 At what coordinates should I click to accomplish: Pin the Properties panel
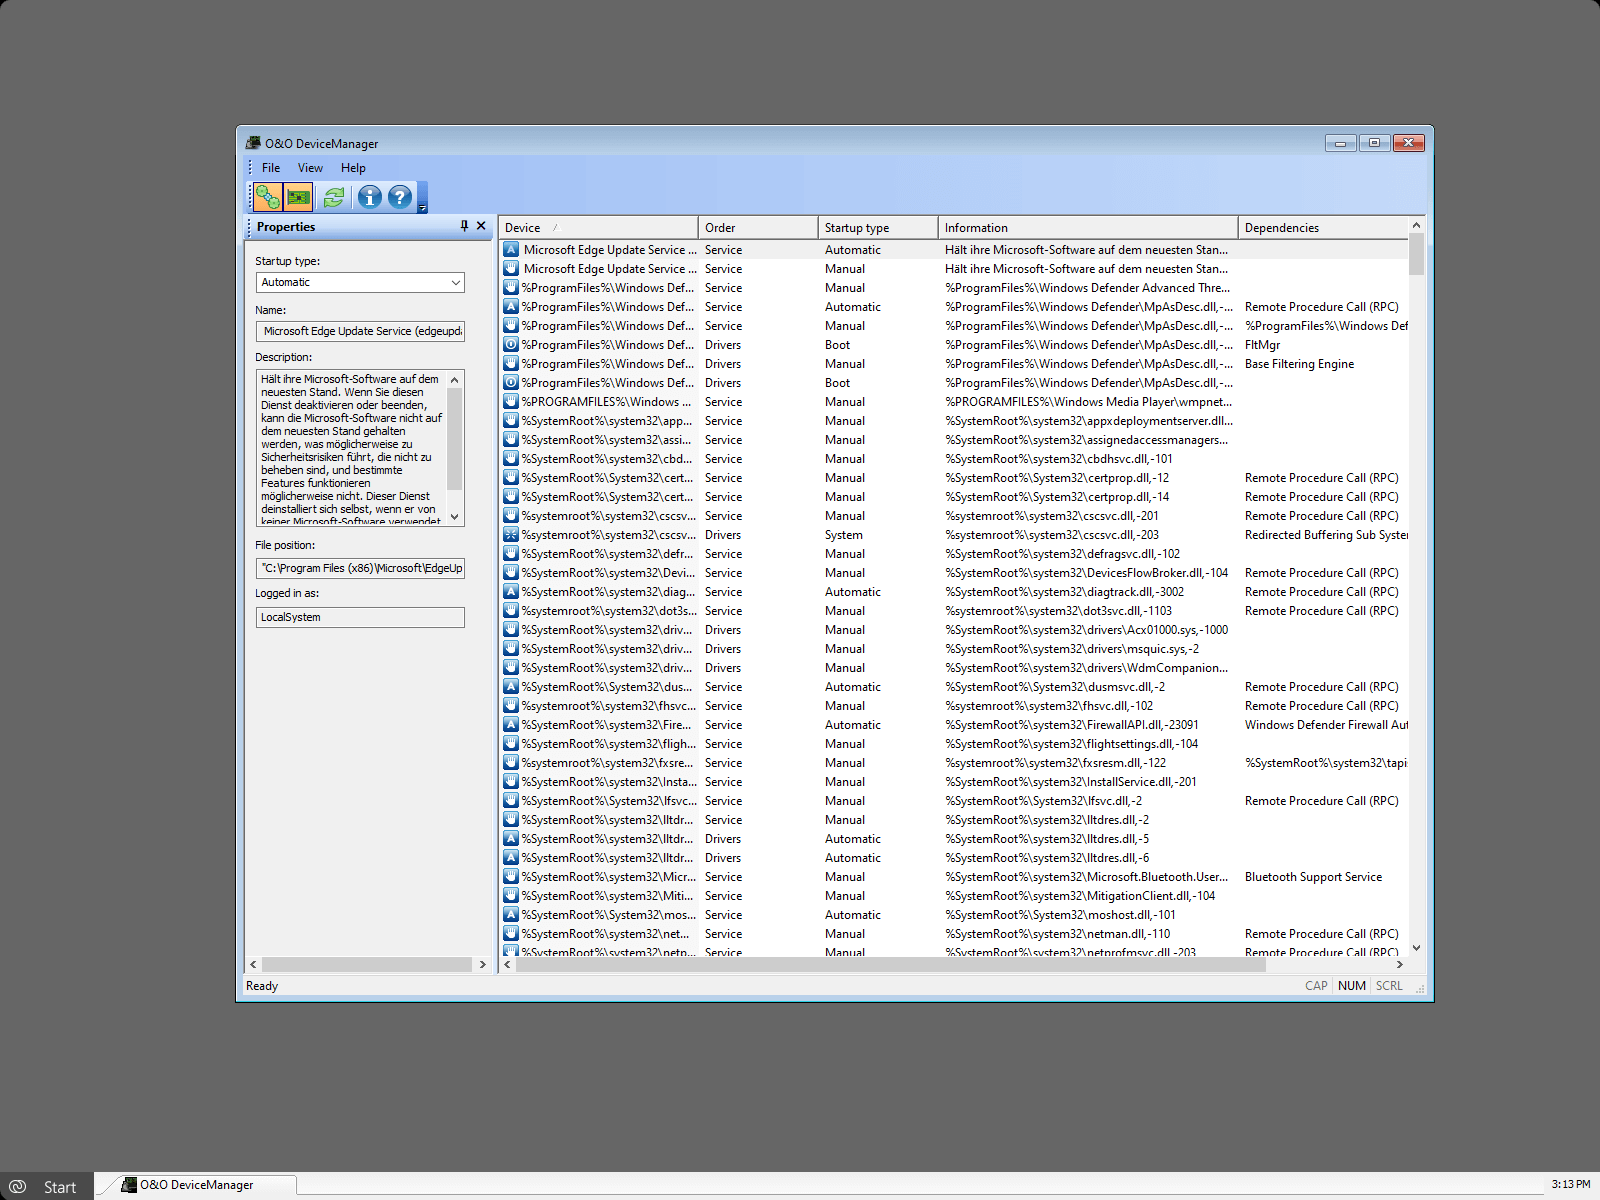pyautogui.click(x=464, y=226)
